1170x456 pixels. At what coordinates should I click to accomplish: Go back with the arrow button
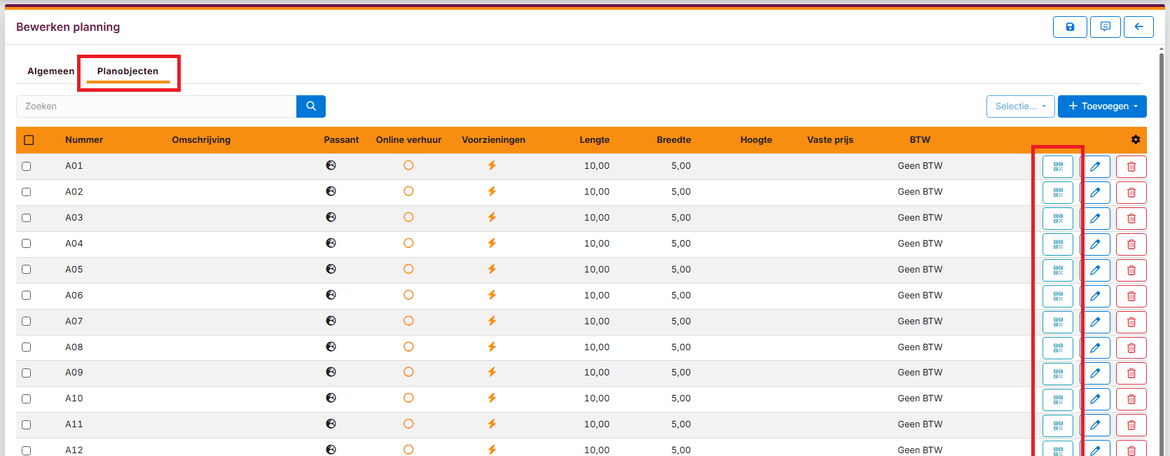point(1139,27)
